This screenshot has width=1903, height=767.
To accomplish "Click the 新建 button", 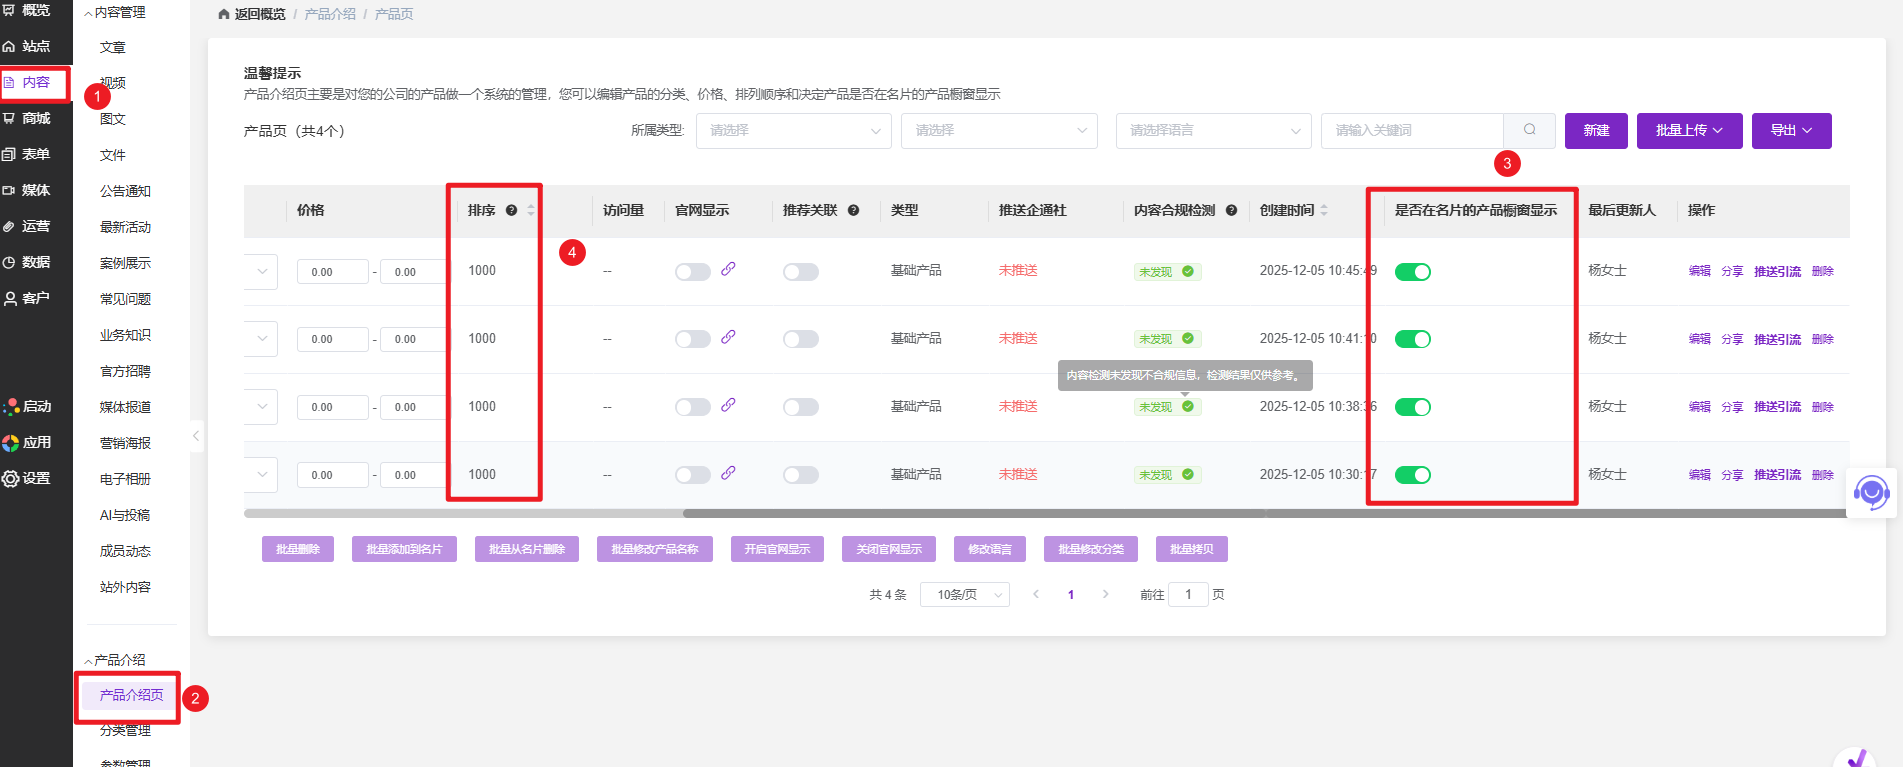I will [1596, 131].
